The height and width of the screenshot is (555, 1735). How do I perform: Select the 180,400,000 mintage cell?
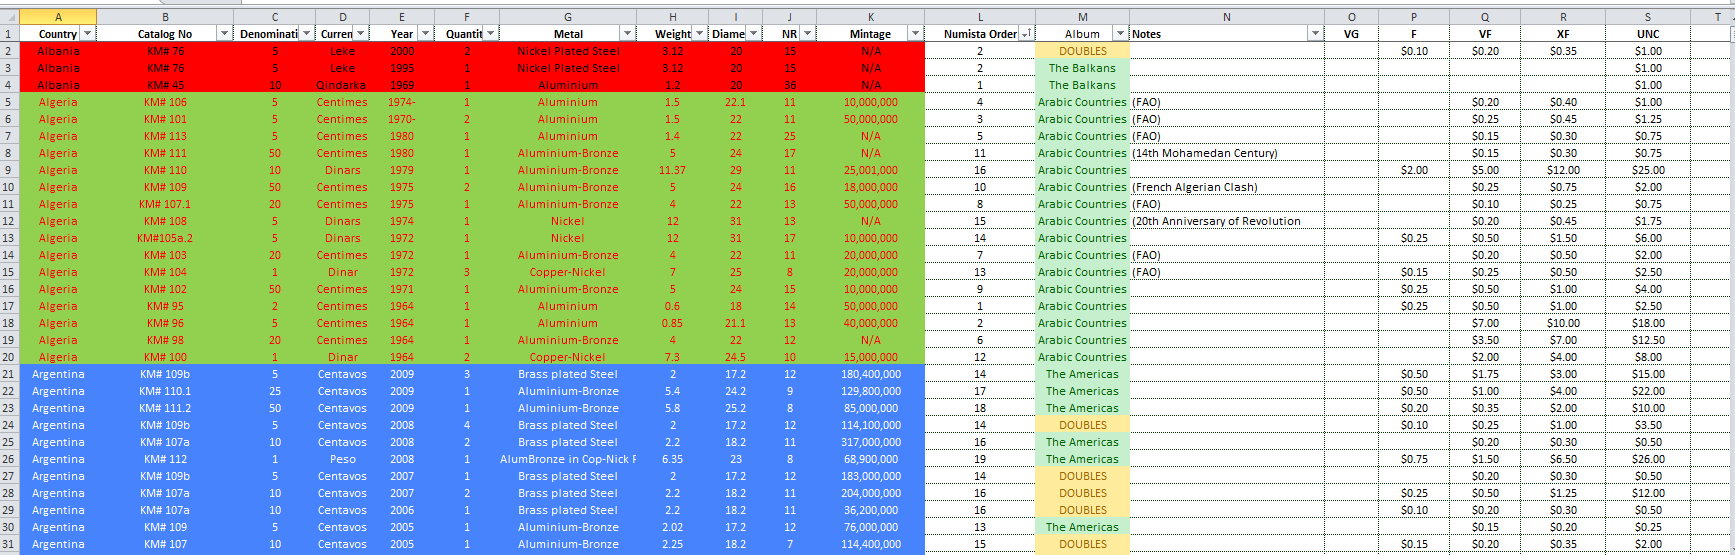[x=870, y=374]
